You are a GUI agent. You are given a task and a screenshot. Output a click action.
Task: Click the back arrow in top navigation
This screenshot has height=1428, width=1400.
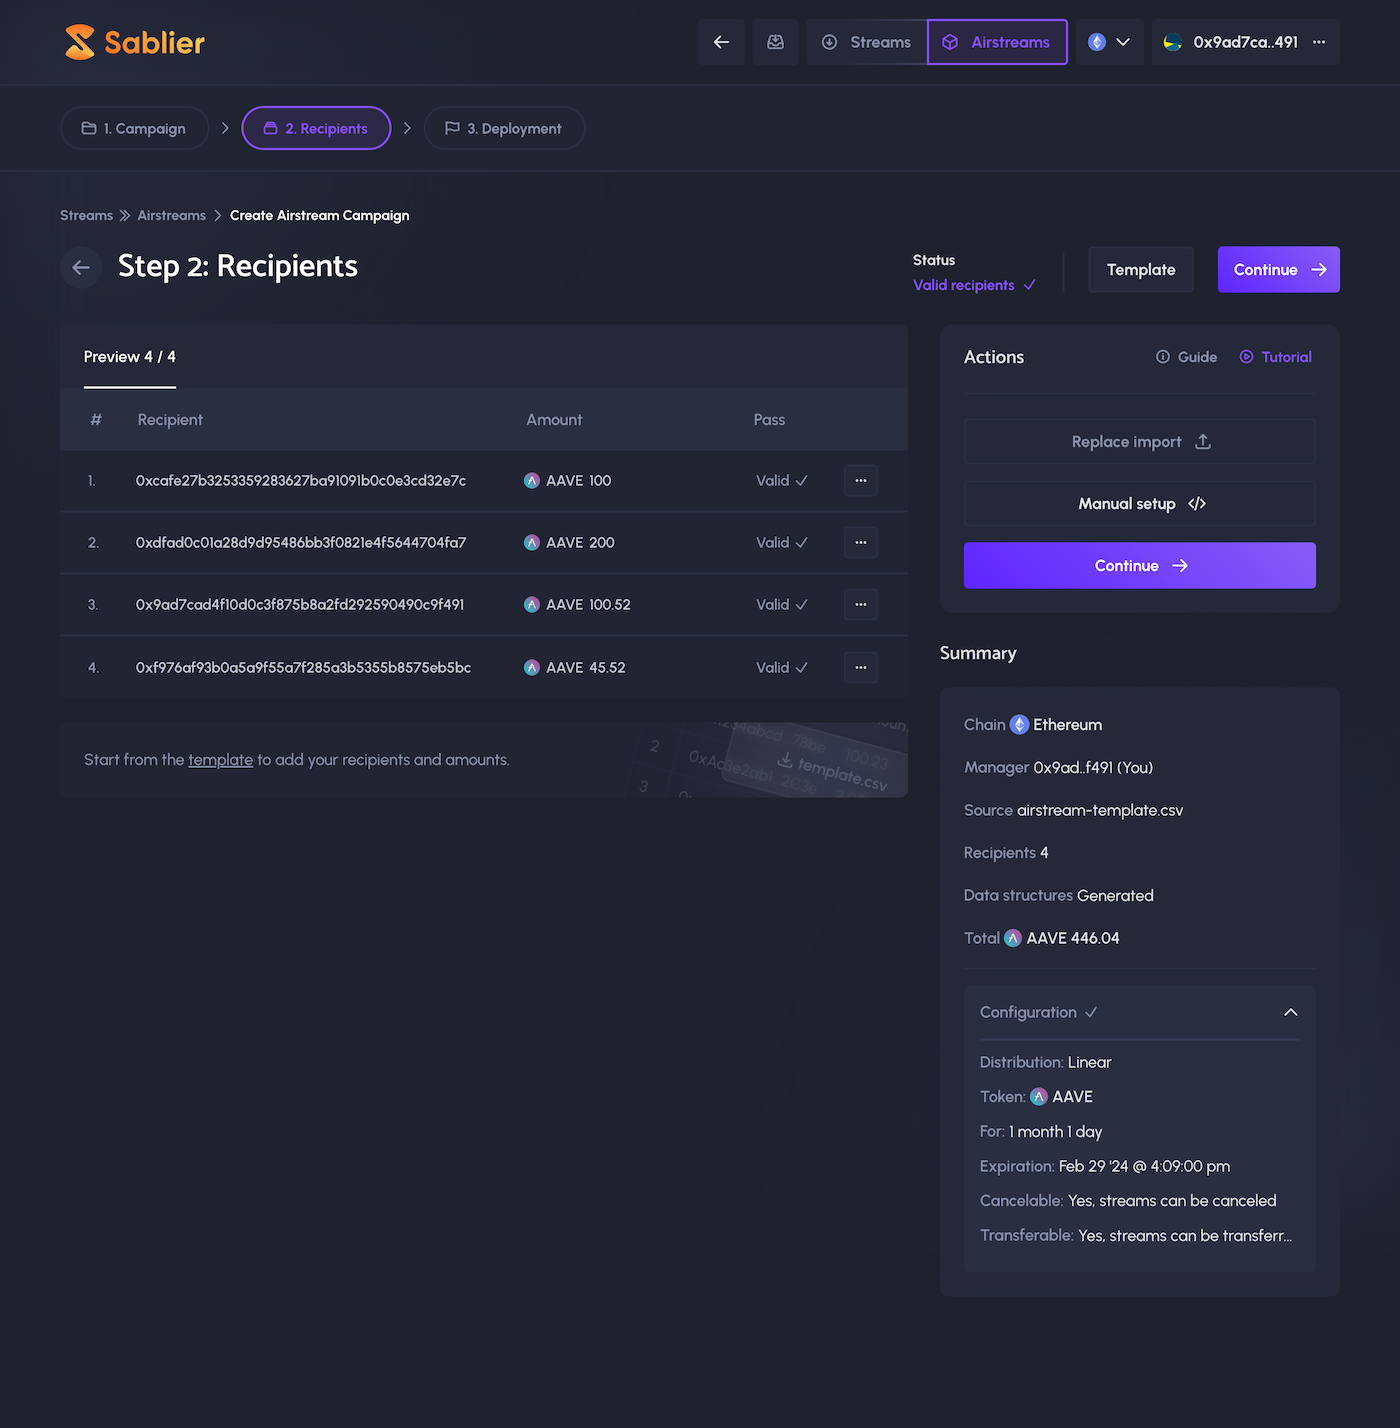click(x=721, y=42)
